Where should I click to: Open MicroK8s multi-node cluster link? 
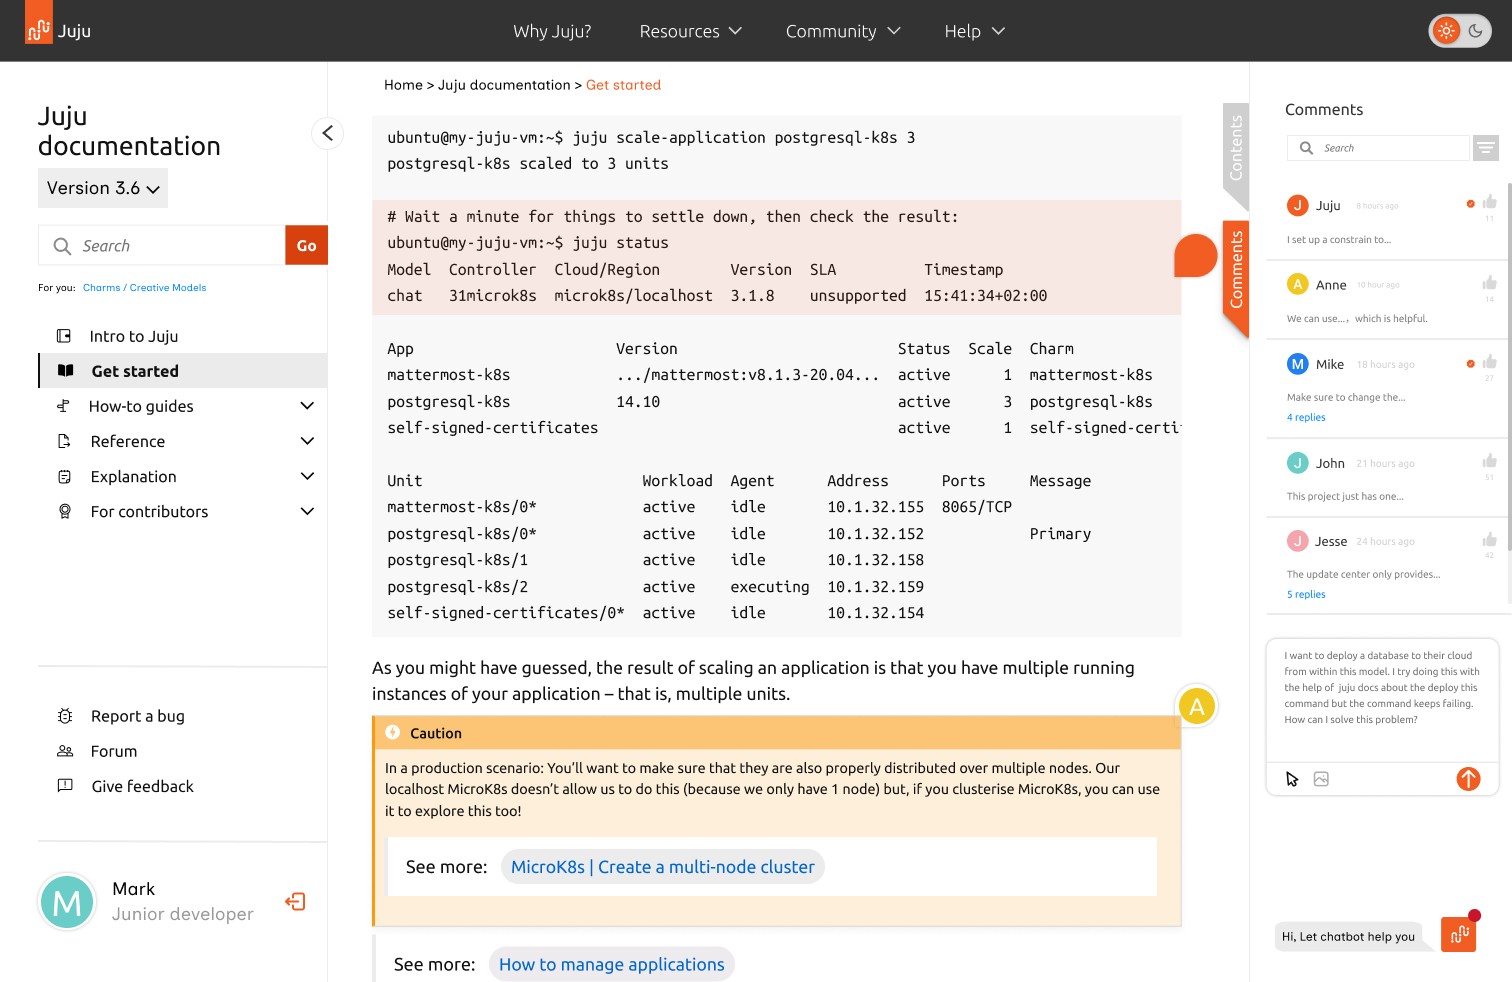coord(663,867)
